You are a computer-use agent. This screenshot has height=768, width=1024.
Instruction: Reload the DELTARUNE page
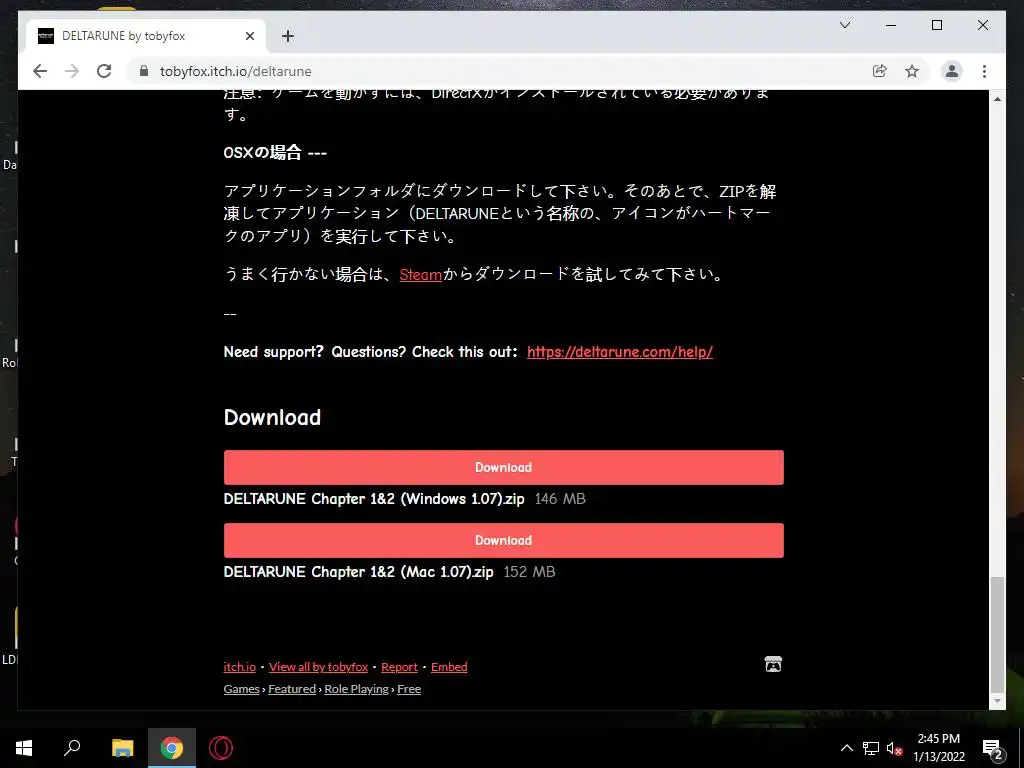[x=104, y=71]
